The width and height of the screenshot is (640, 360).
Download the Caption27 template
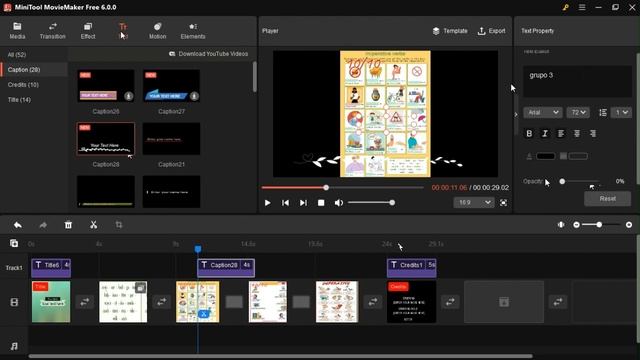click(194, 96)
